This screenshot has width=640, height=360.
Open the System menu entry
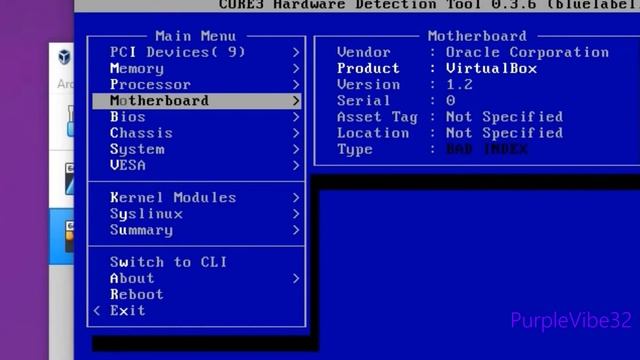coord(197,149)
